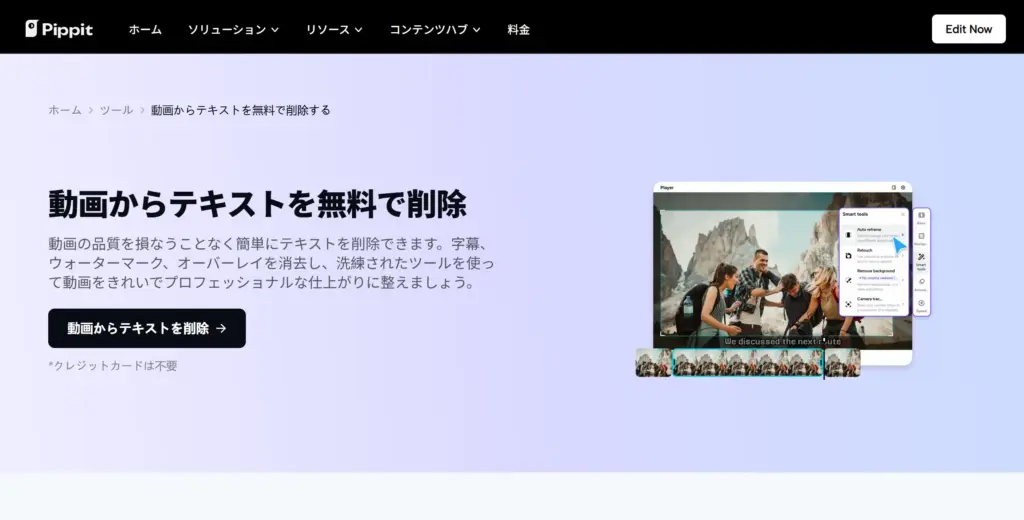
Task: Choose Retouch in Smart tools panel
Action: 873,255
